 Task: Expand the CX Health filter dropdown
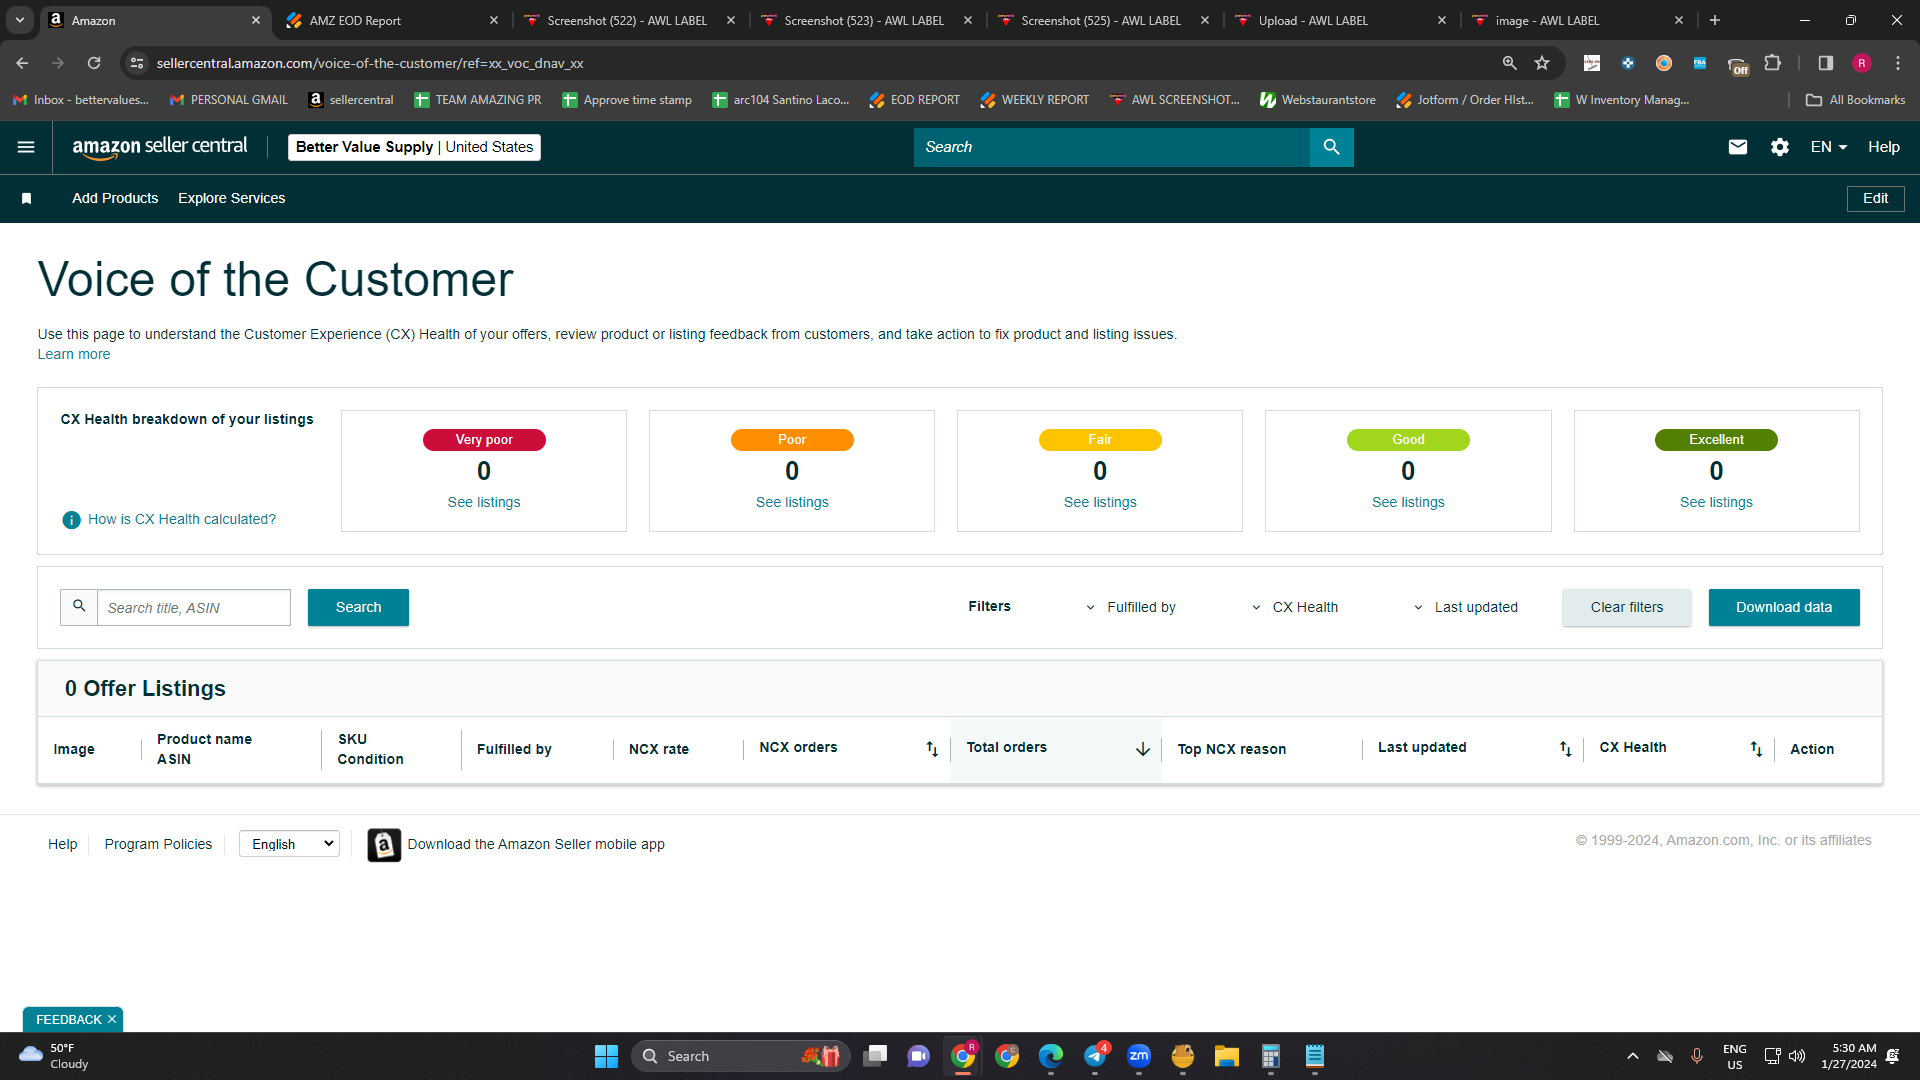pos(1295,608)
